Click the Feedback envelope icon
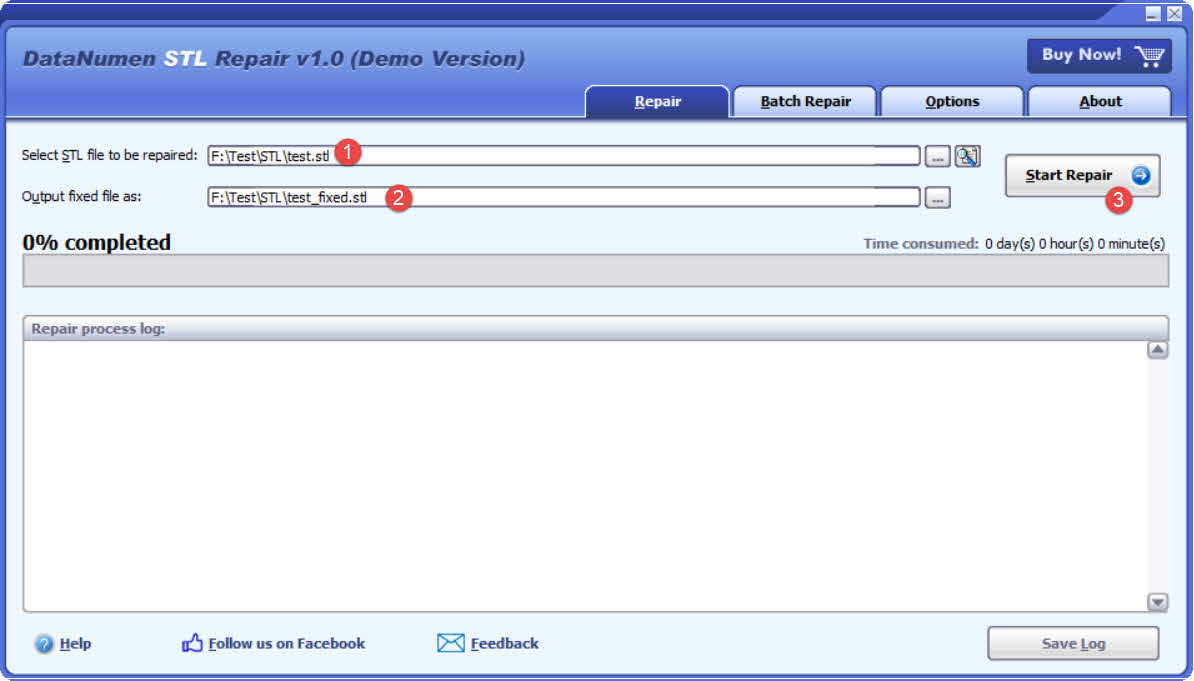1194x681 pixels. click(451, 643)
